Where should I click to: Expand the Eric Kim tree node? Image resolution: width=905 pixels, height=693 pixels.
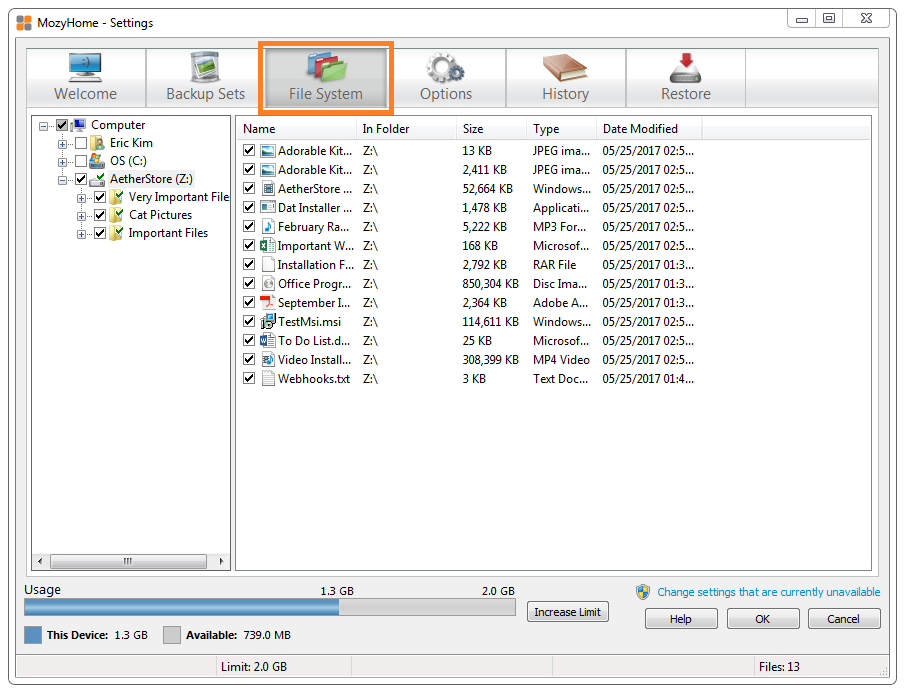pos(62,144)
